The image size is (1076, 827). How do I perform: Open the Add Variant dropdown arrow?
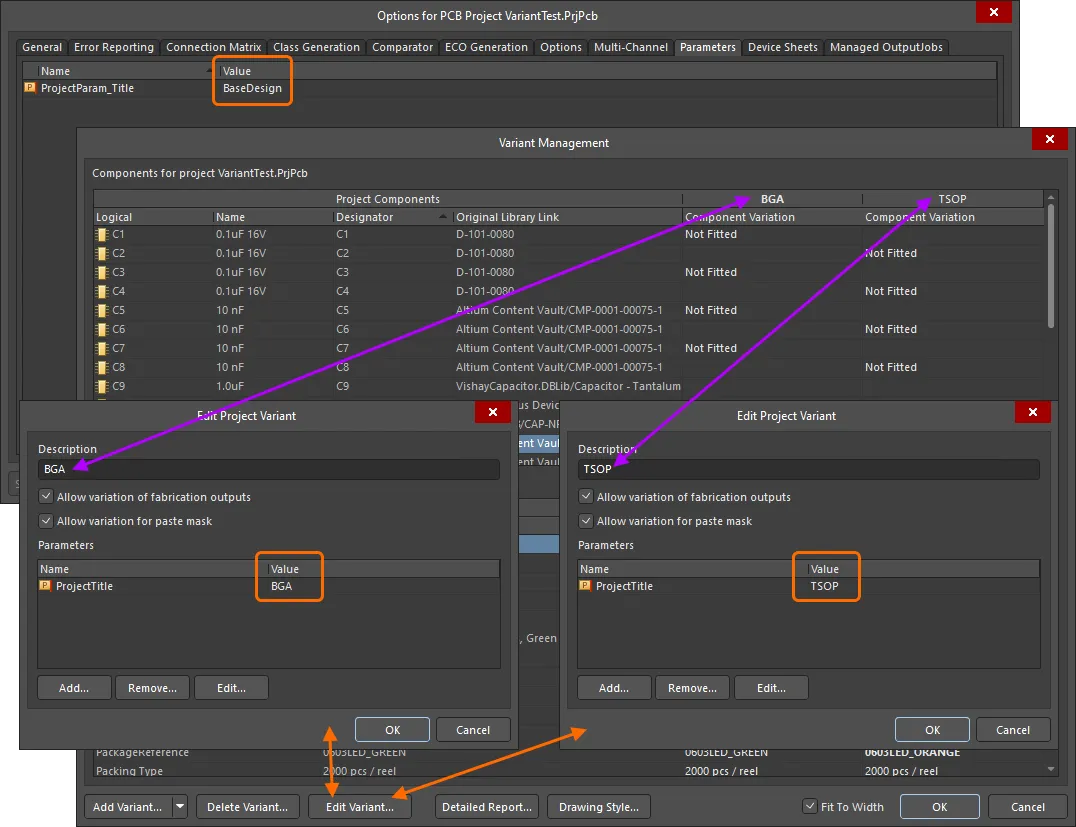tap(180, 806)
